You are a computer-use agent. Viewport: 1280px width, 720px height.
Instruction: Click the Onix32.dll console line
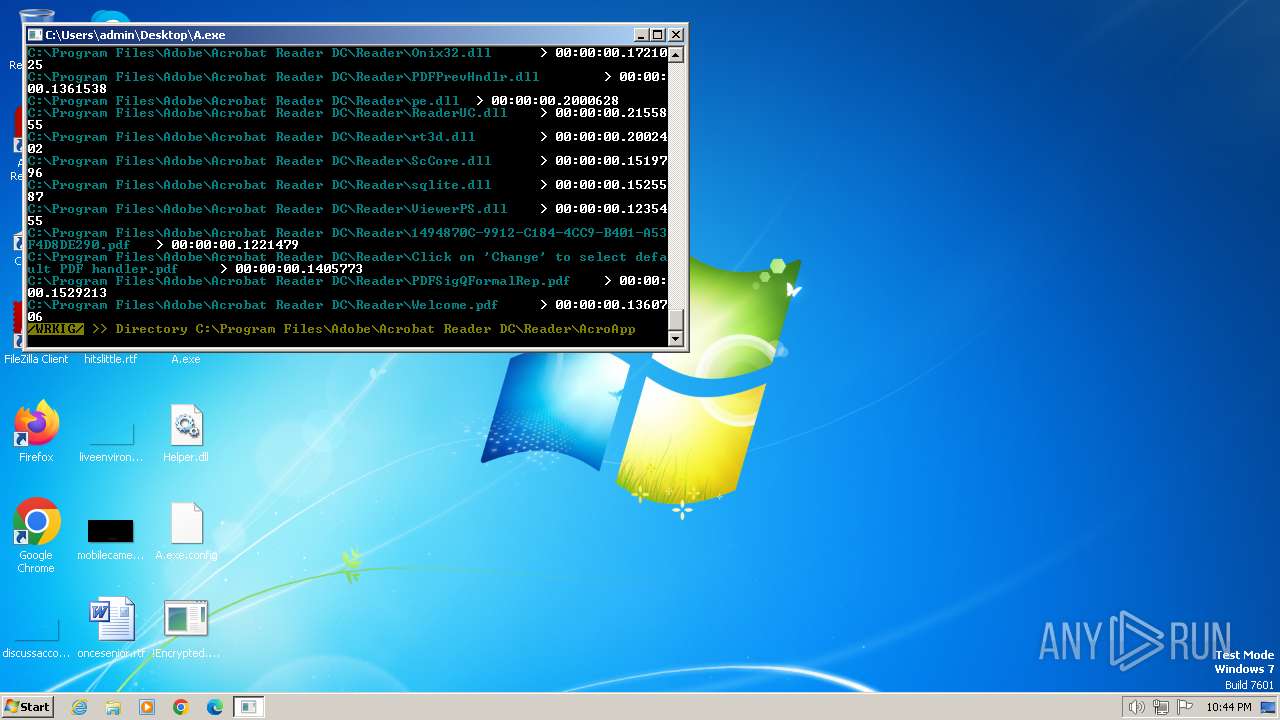347,53
